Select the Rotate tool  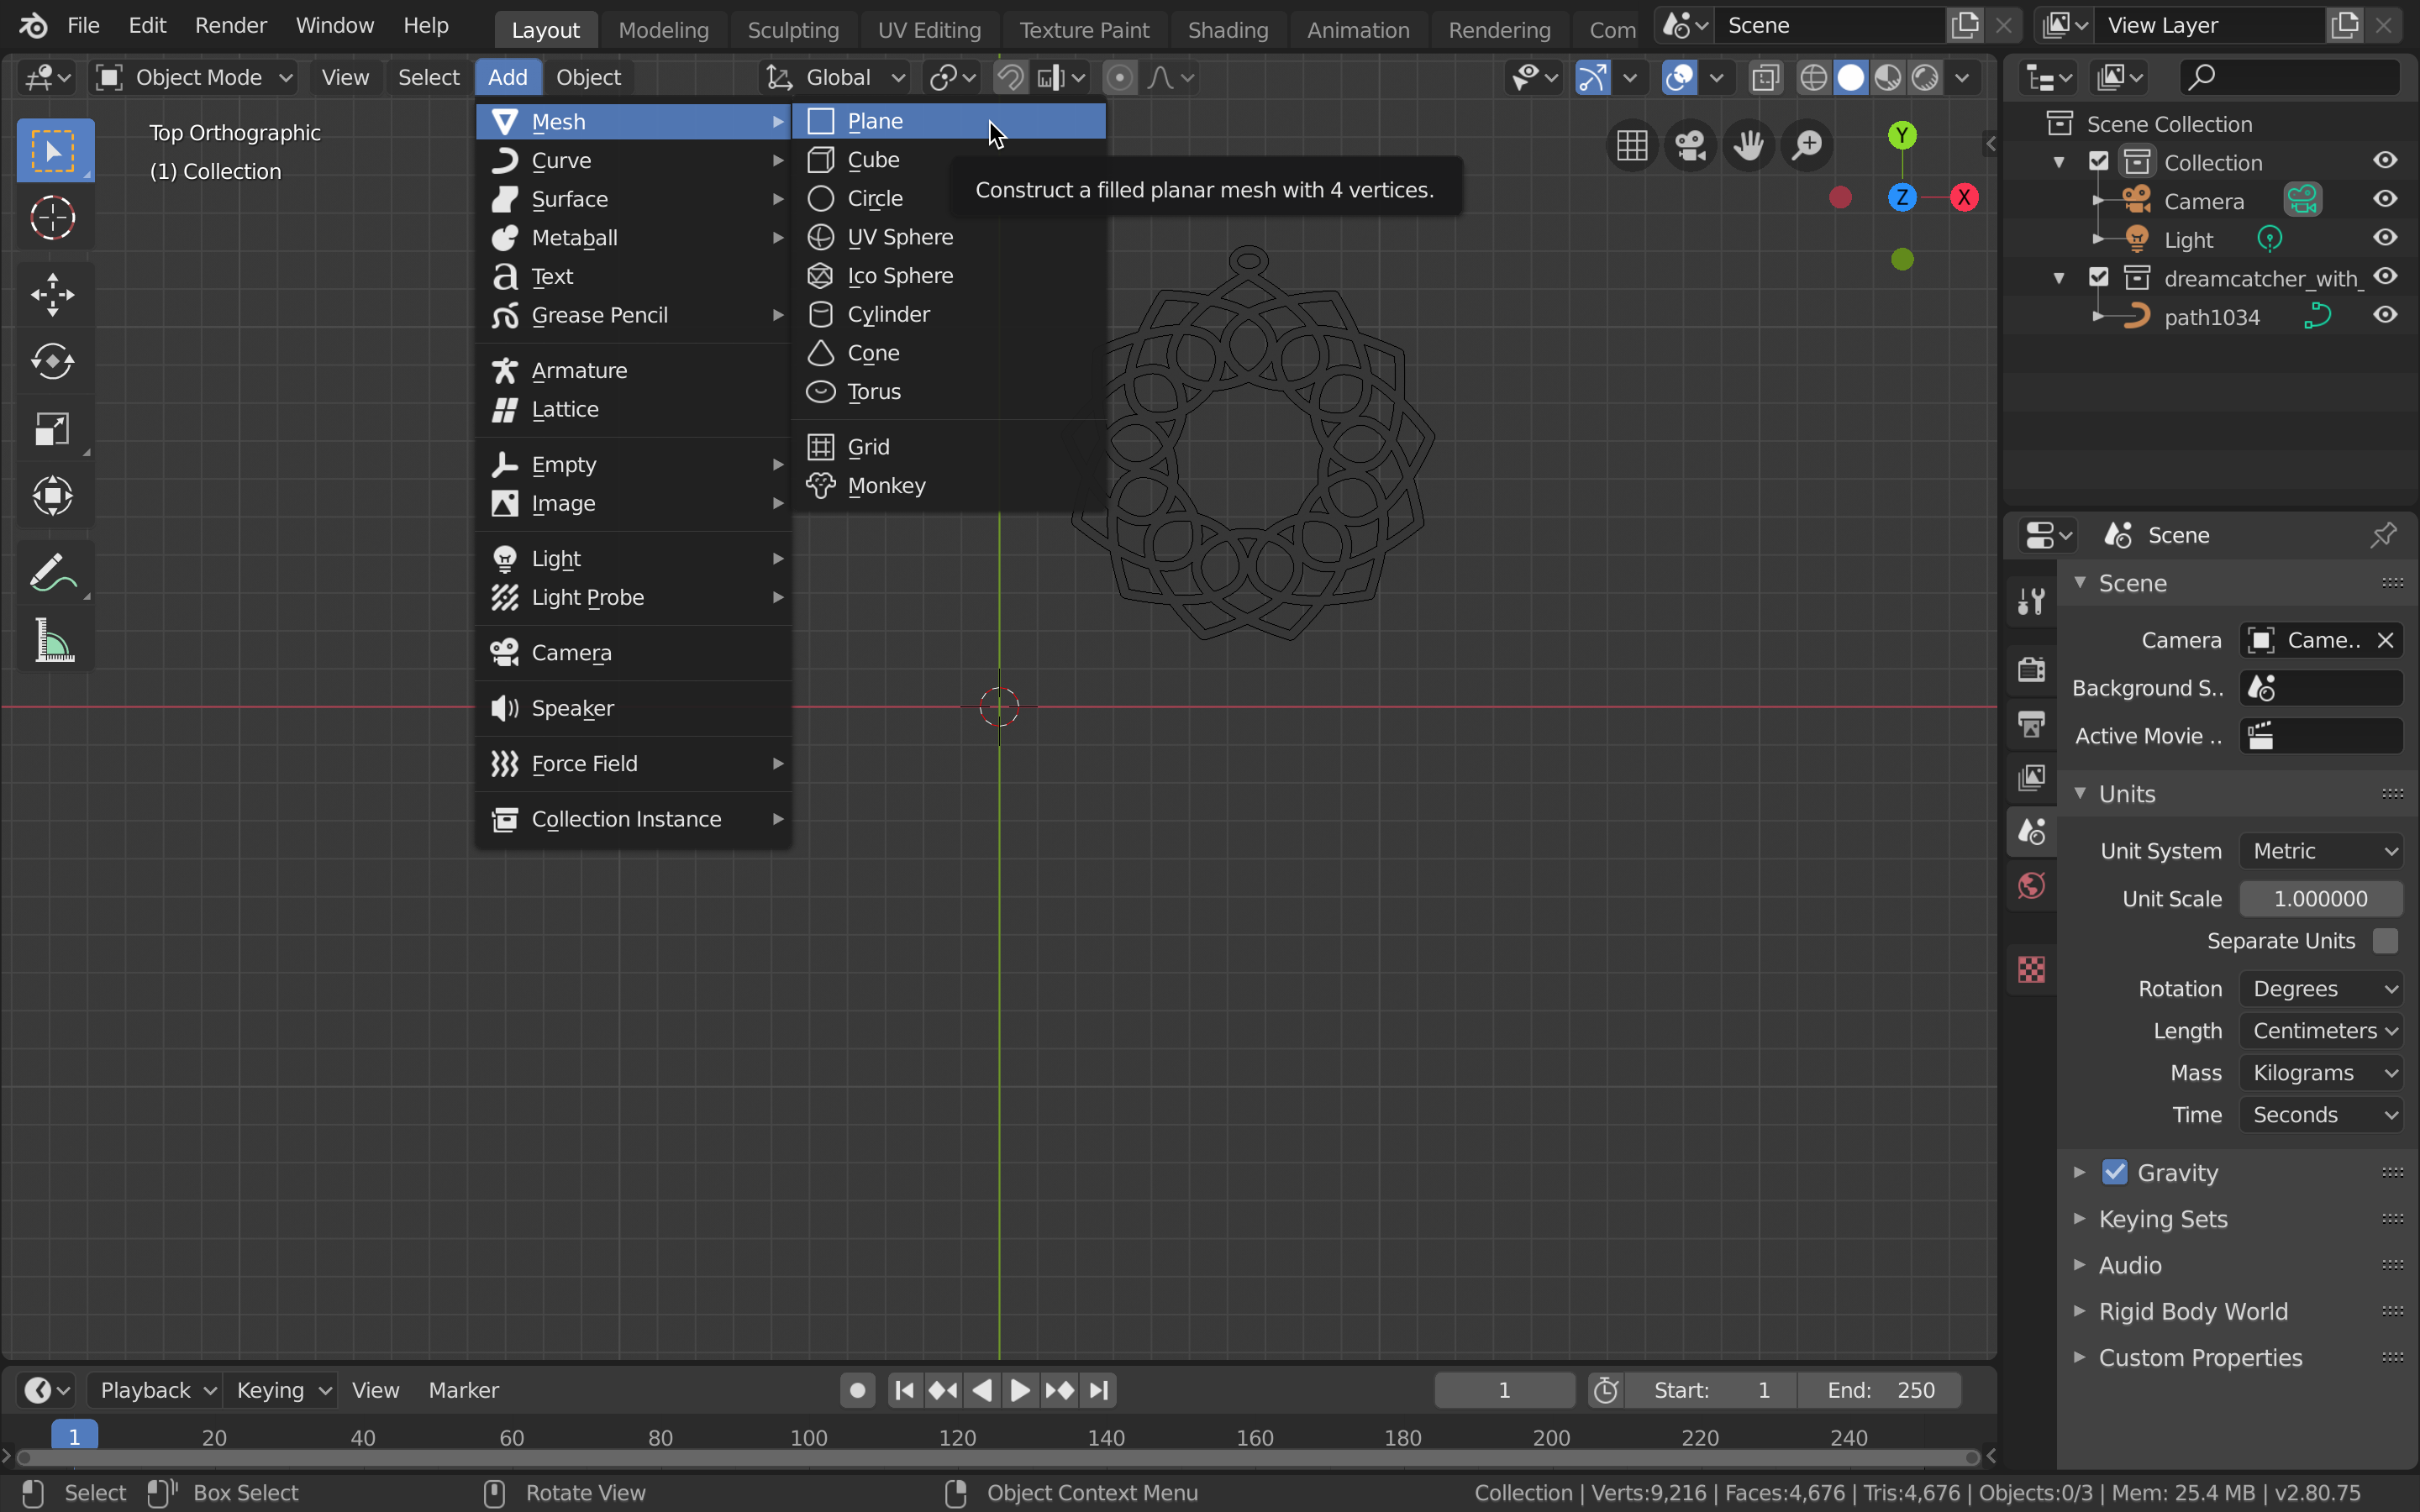[52, 362]
